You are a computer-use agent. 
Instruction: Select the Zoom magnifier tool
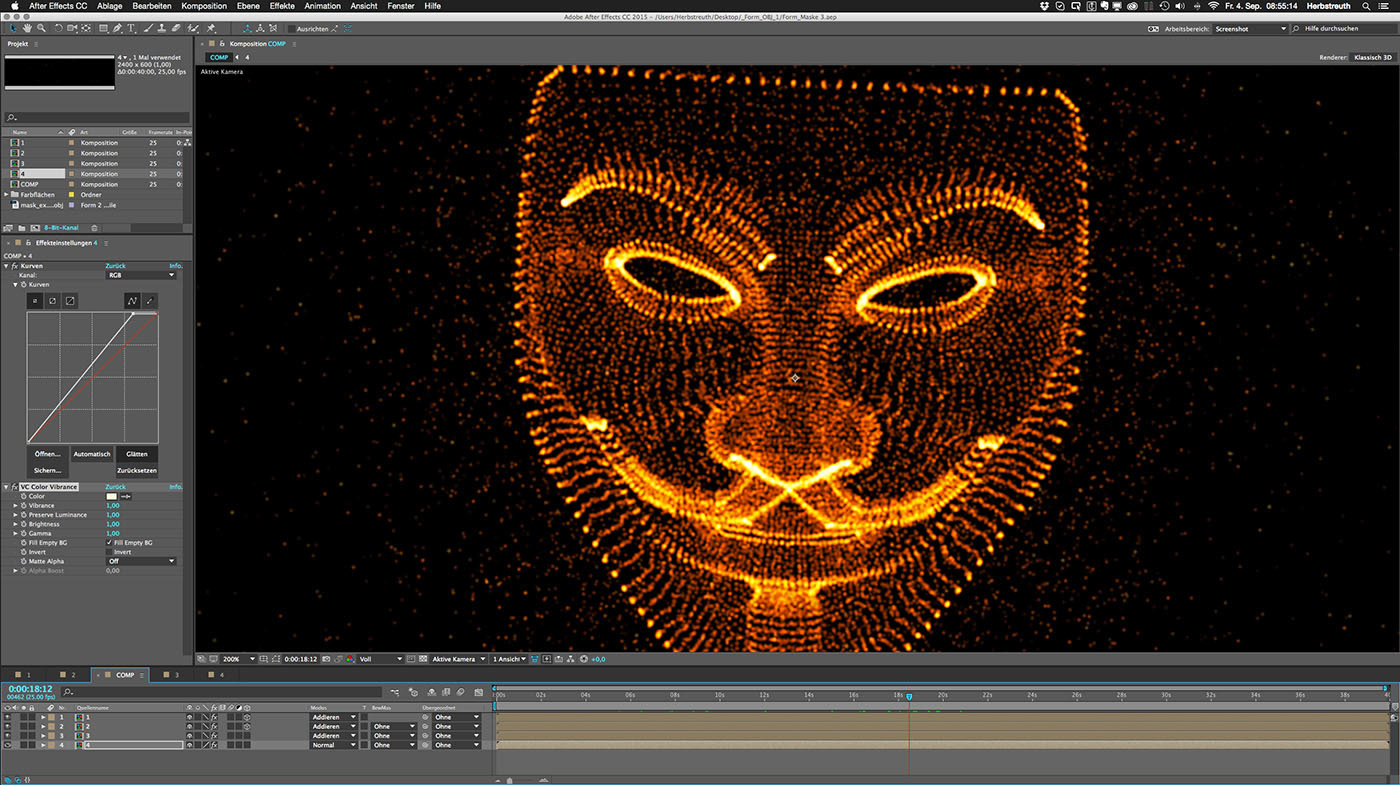click(x=41, y=28)
